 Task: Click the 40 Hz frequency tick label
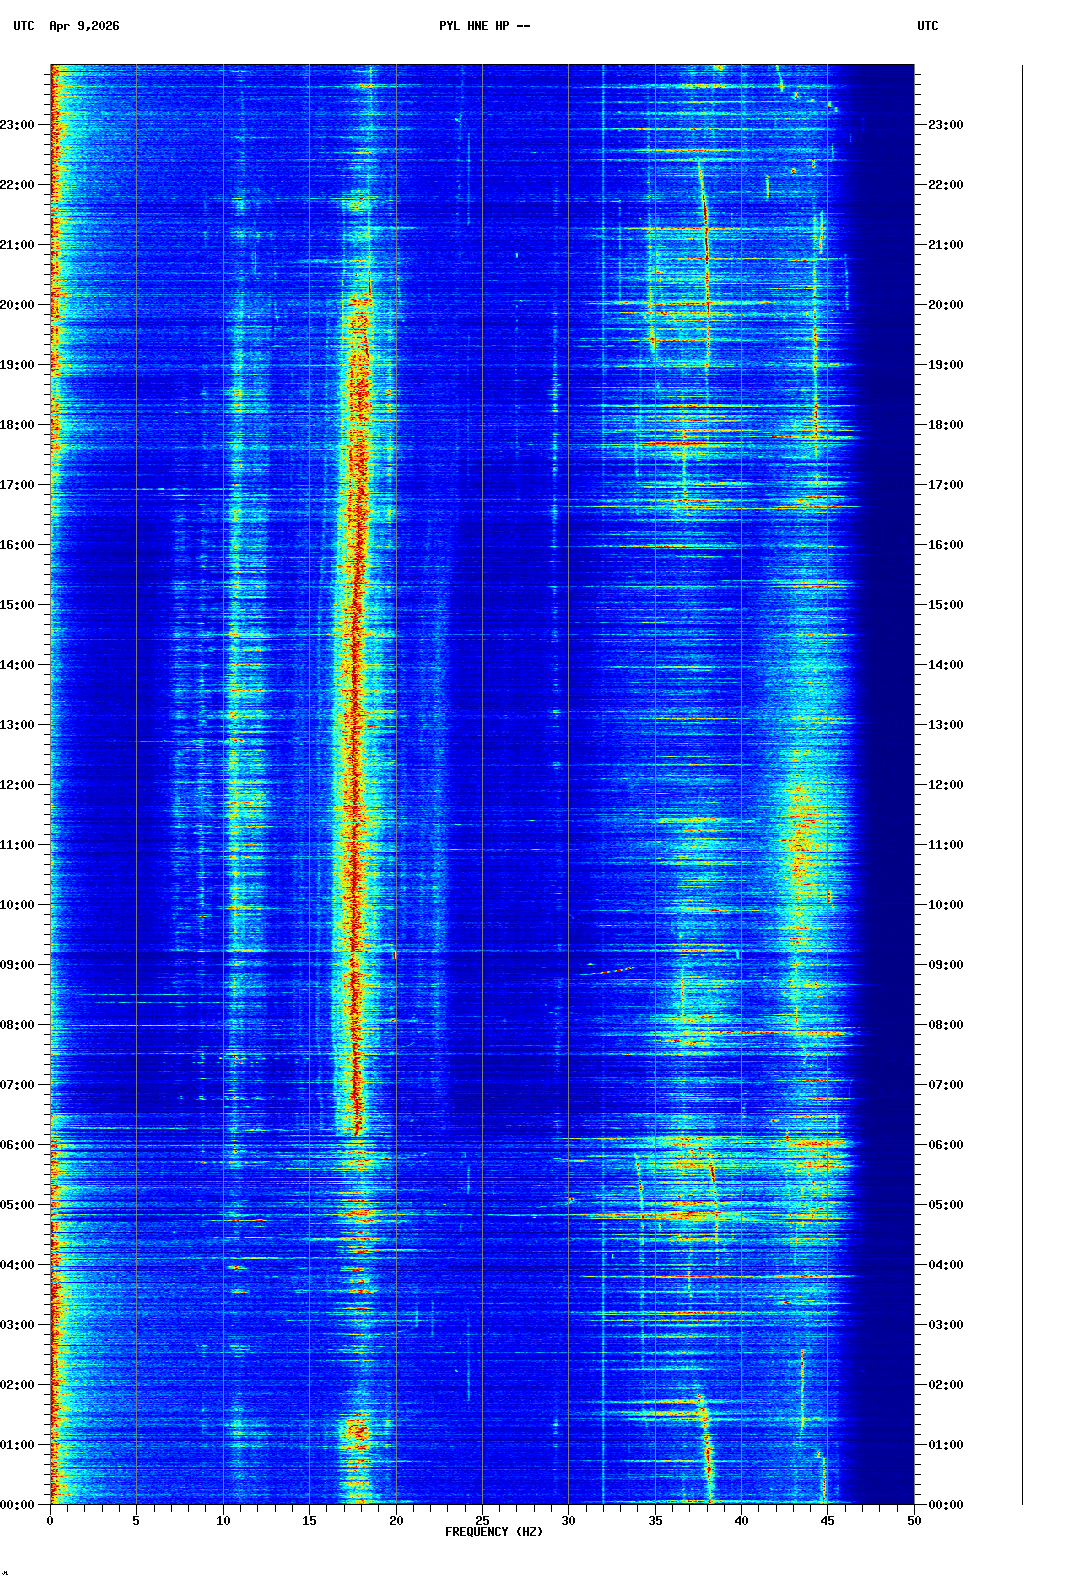[x=741, y=1521]
